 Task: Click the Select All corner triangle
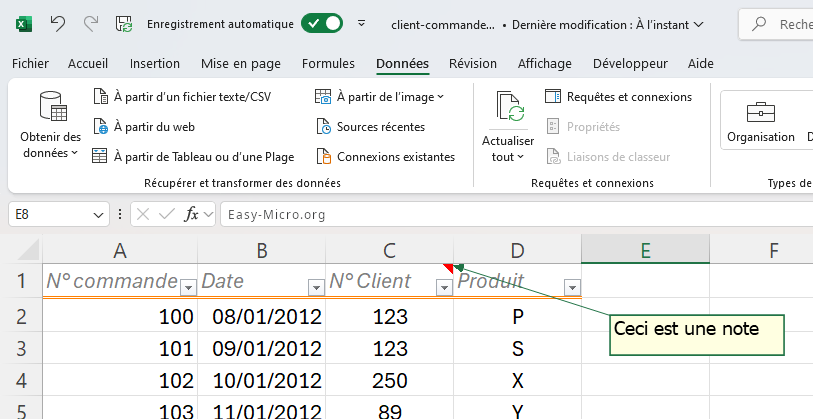(x=27, y=249)
